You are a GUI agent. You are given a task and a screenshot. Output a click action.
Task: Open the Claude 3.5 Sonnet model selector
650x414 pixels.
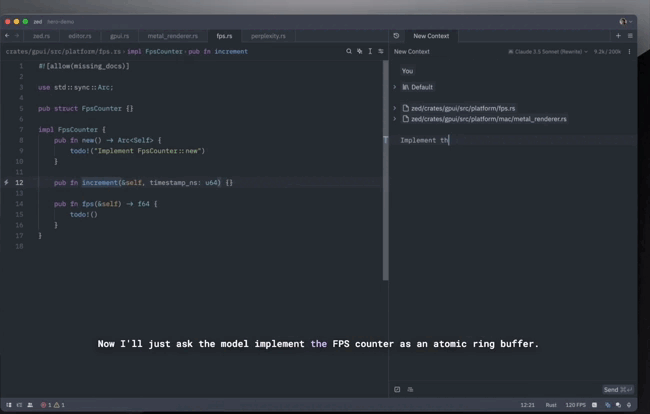(548, 51)
